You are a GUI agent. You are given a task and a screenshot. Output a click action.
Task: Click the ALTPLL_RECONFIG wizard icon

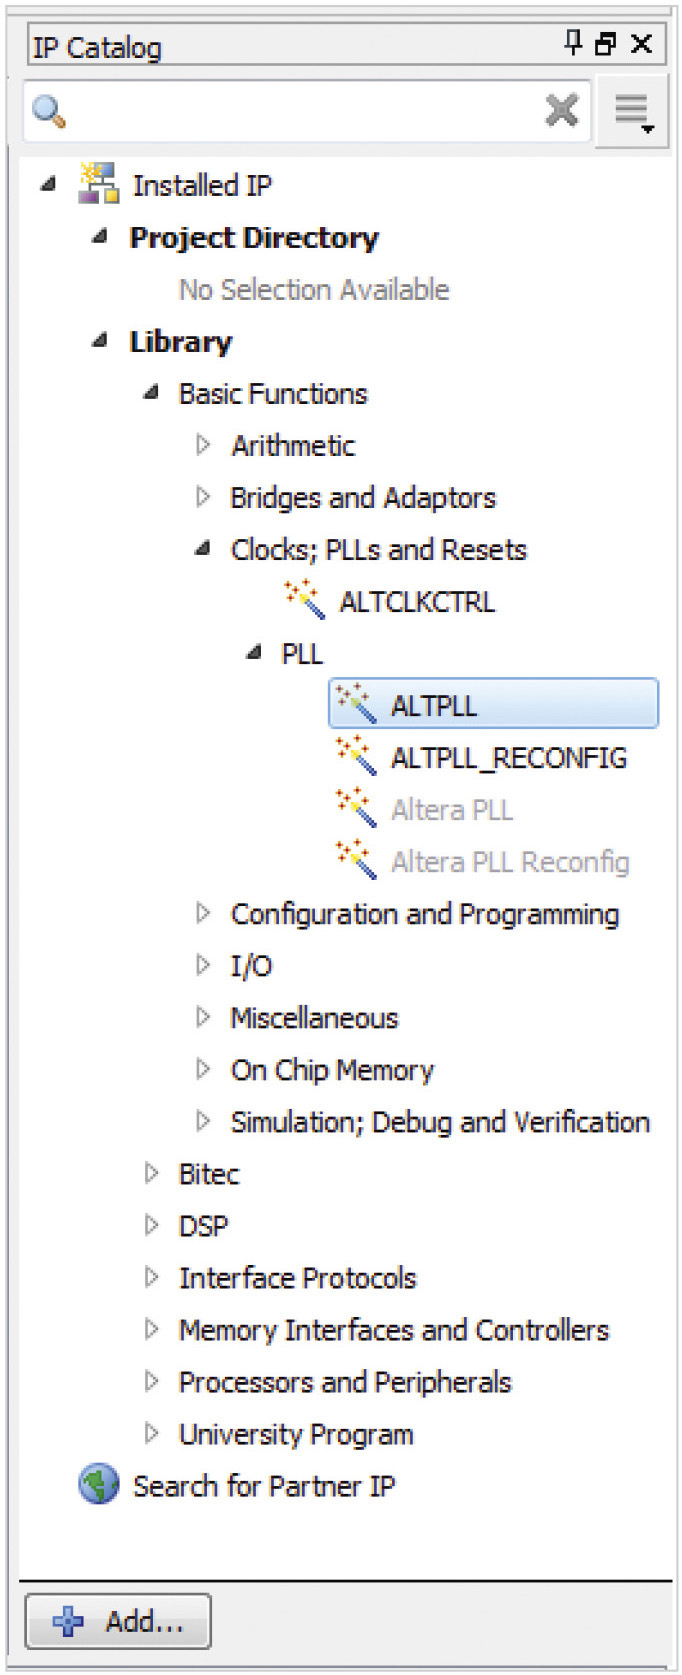coord(355,755)
